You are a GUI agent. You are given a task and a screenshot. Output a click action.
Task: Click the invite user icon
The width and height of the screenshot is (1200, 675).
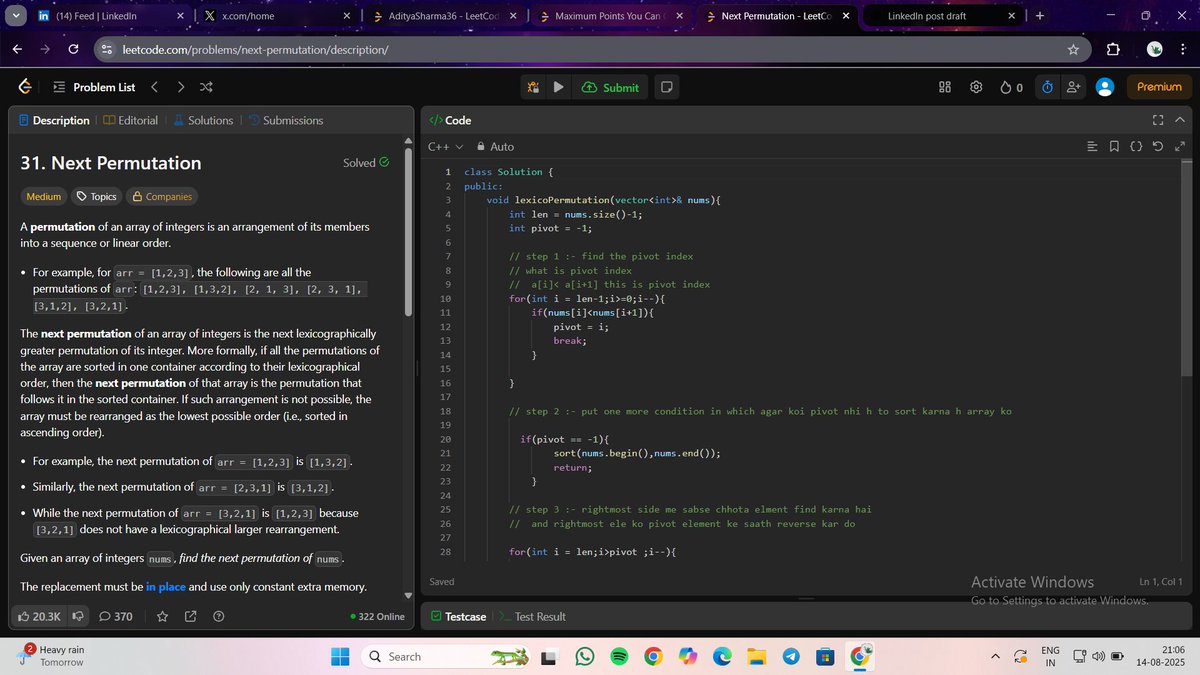[x=1074, y=87]
